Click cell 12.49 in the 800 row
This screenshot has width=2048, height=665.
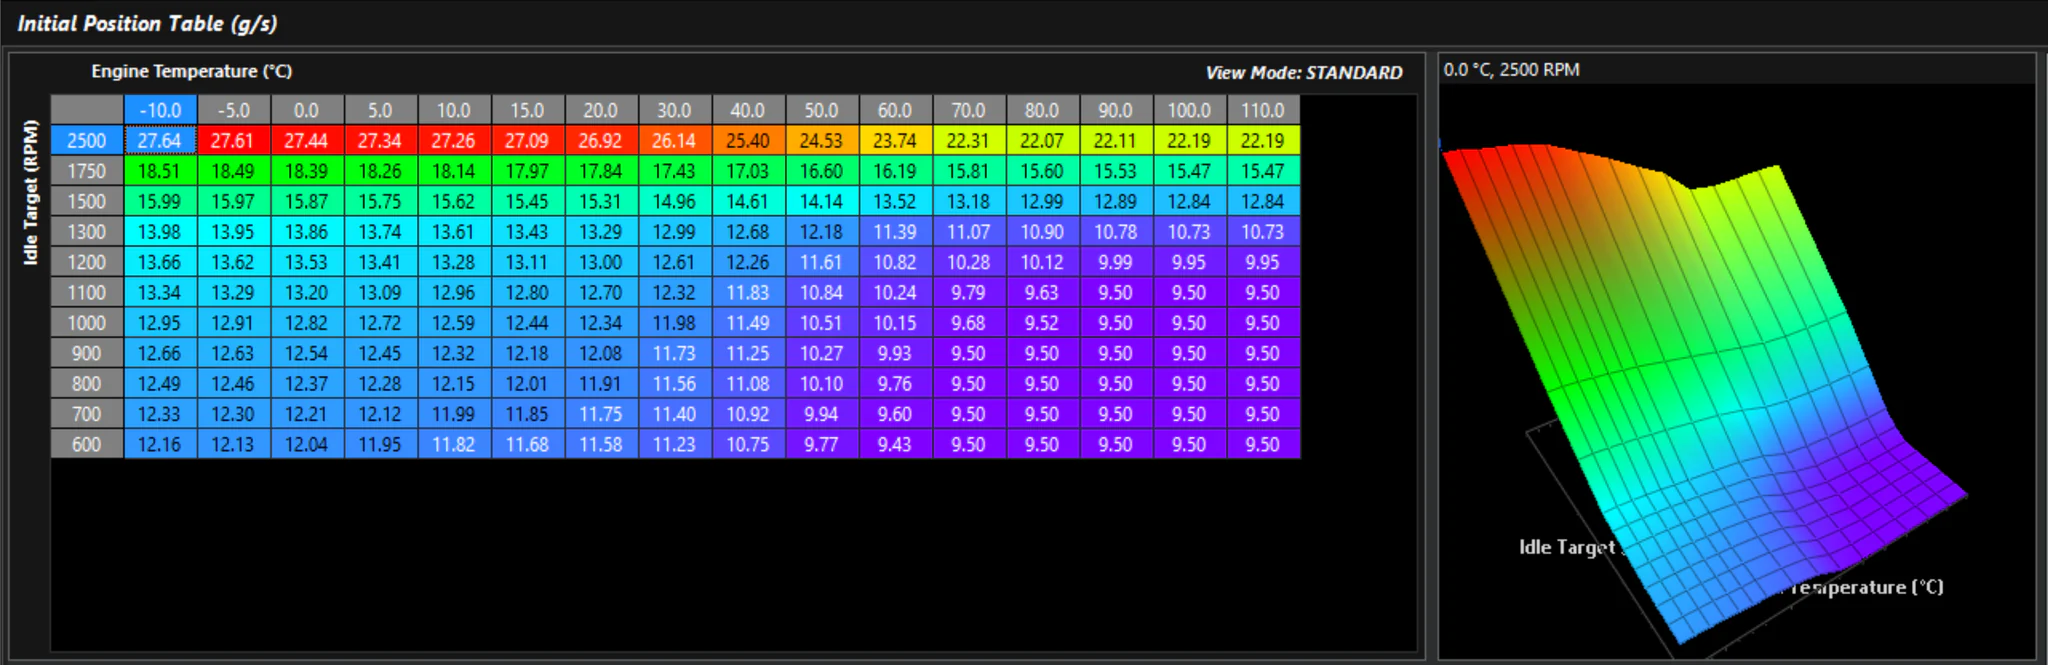[x=160, y=383]
